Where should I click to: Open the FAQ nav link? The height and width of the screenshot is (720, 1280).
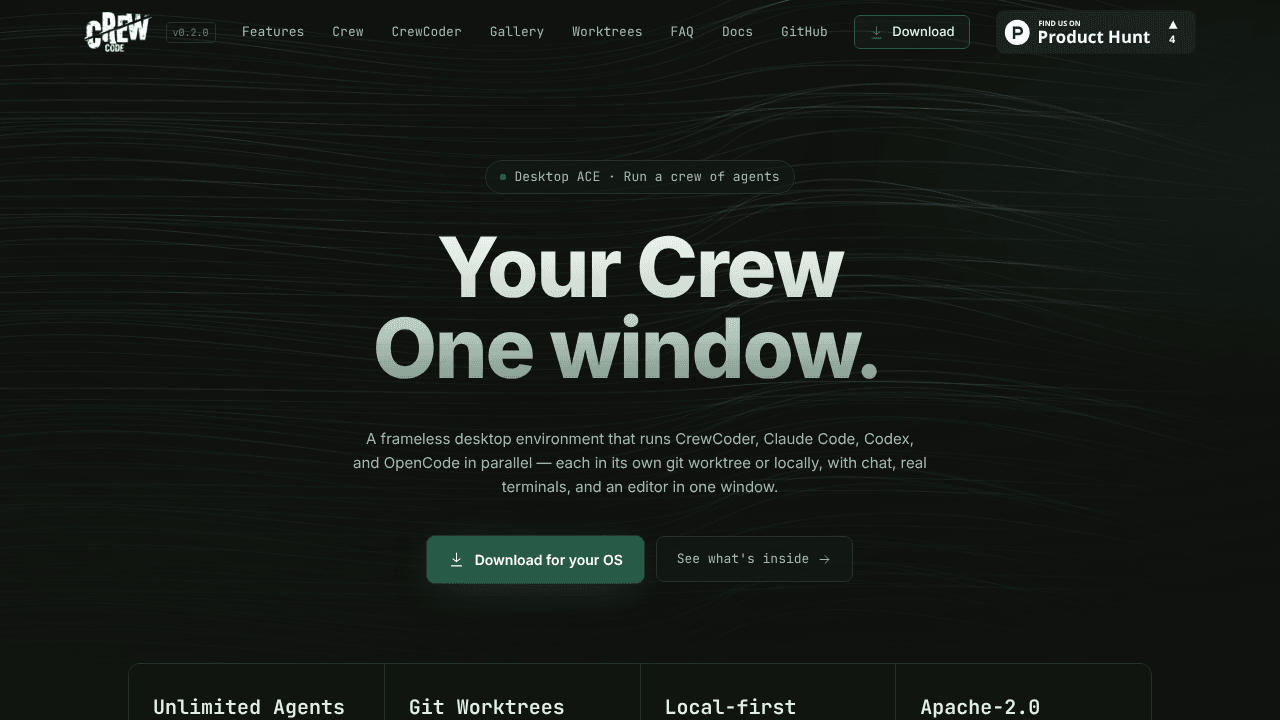tap(682, 32)
